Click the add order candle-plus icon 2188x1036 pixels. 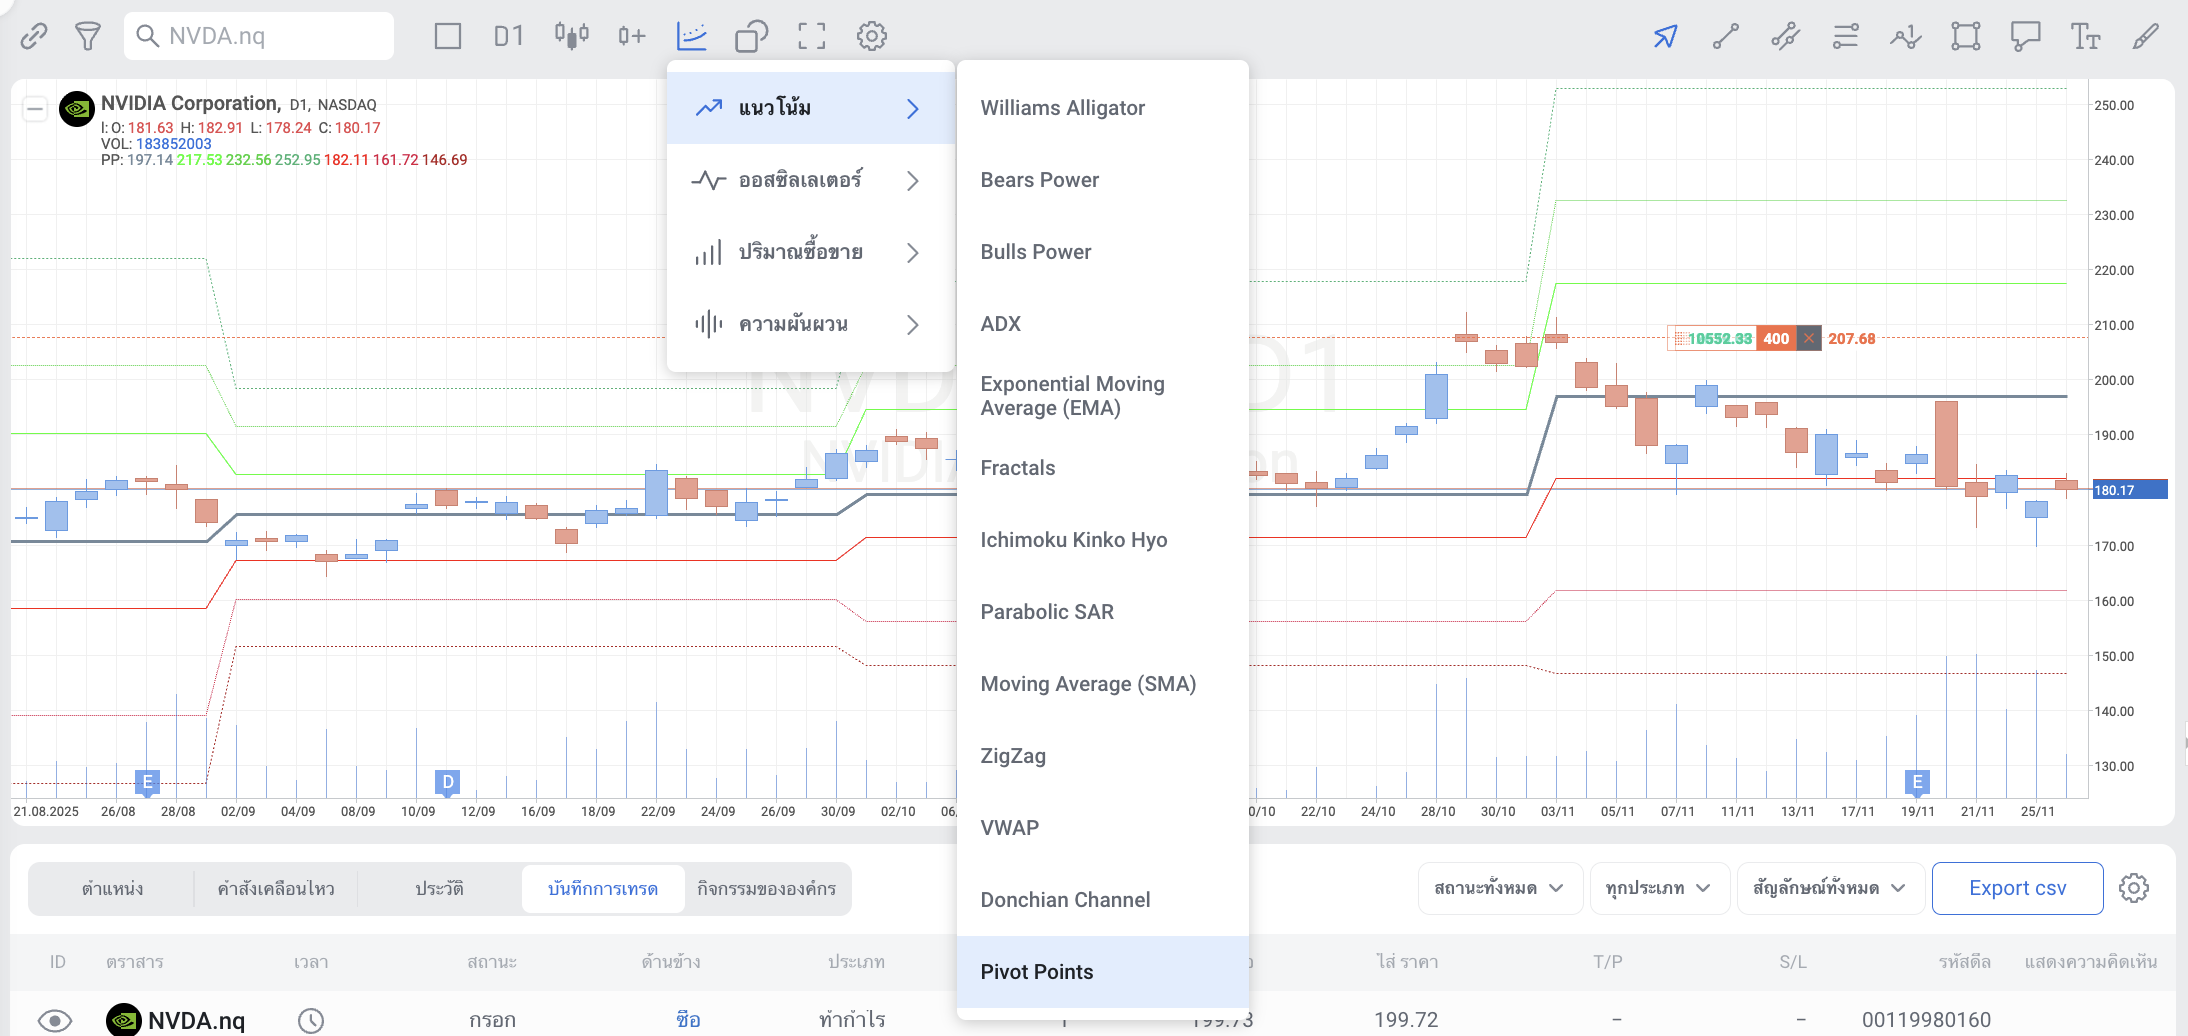[x=632, y=37]
